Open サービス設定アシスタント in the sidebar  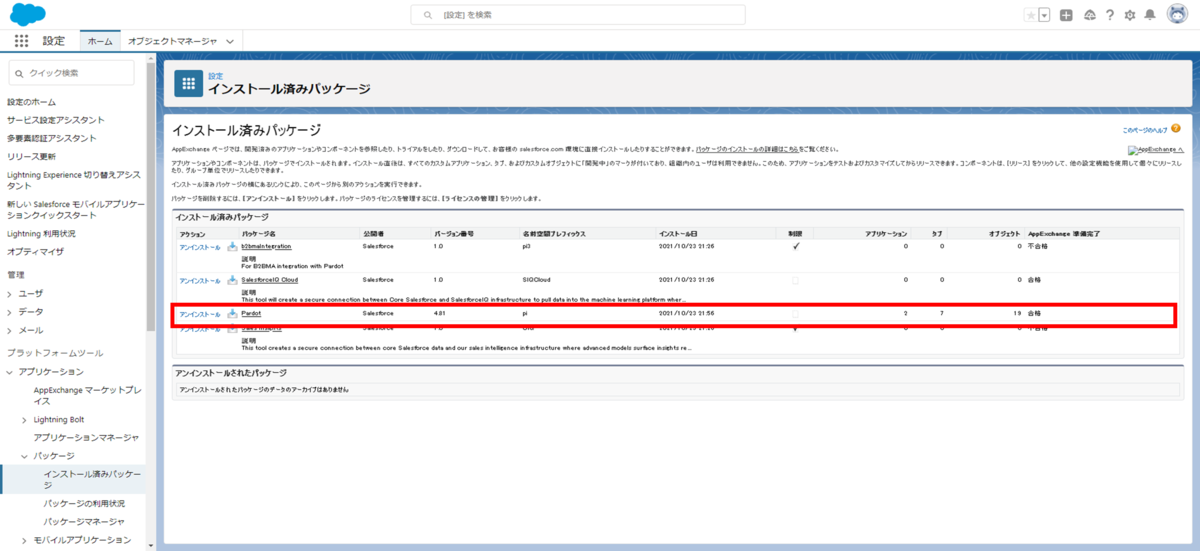pyautogui.click(x=55, y=120)
